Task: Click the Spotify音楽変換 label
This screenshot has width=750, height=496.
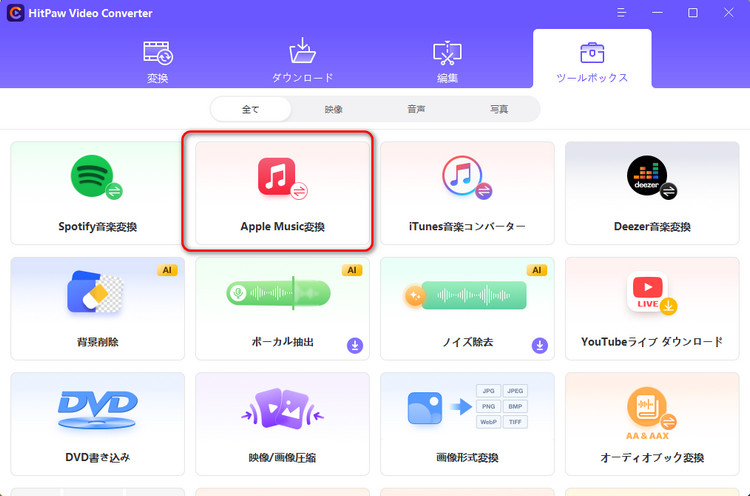Action: [x=98, y=226]
